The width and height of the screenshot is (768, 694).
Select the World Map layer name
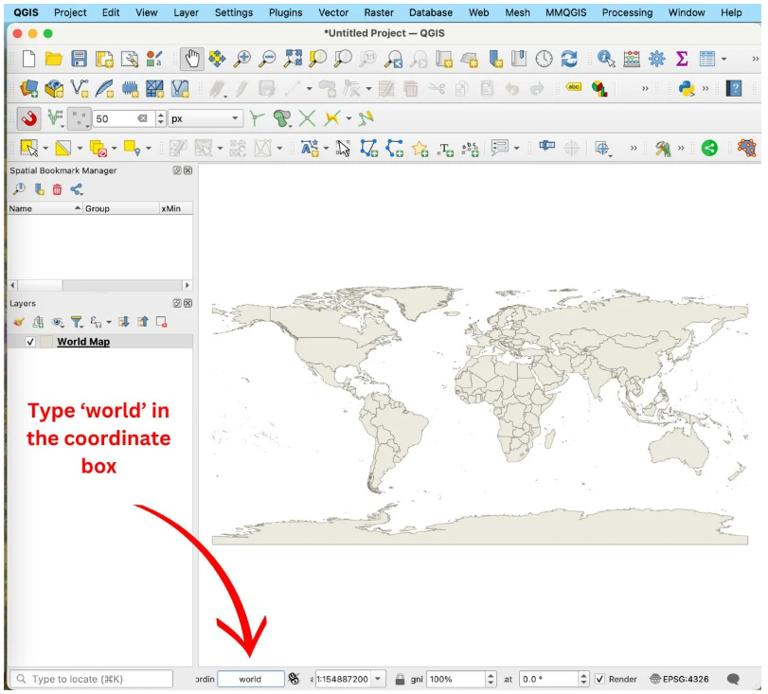pos(83,342)
